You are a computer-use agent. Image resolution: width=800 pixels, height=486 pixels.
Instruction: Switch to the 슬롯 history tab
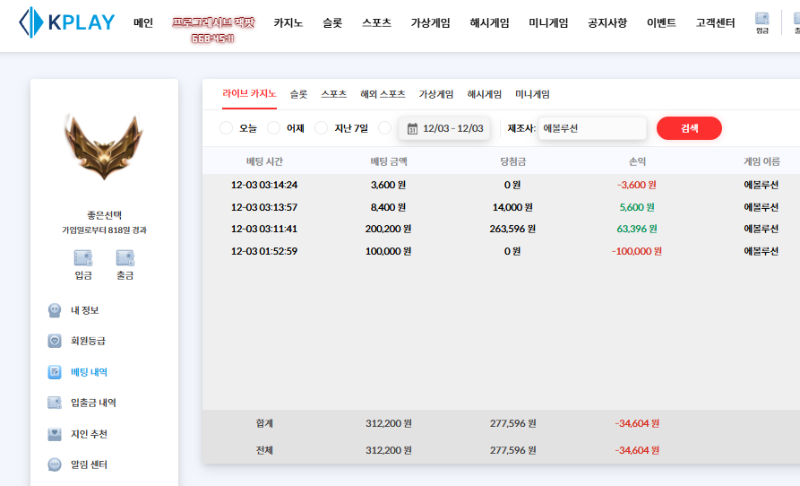(298, 94)
